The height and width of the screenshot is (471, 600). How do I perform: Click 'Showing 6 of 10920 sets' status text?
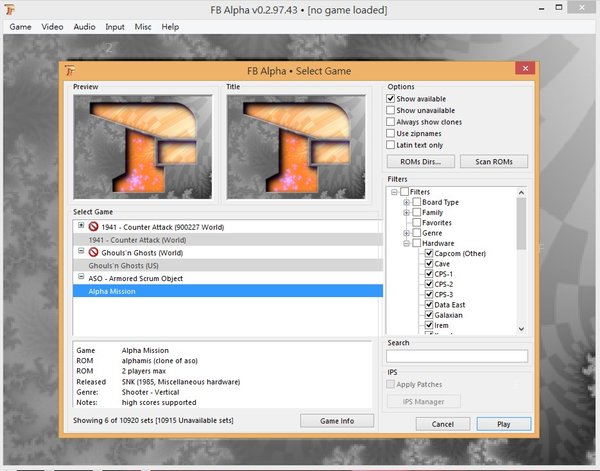click(153, 420)
